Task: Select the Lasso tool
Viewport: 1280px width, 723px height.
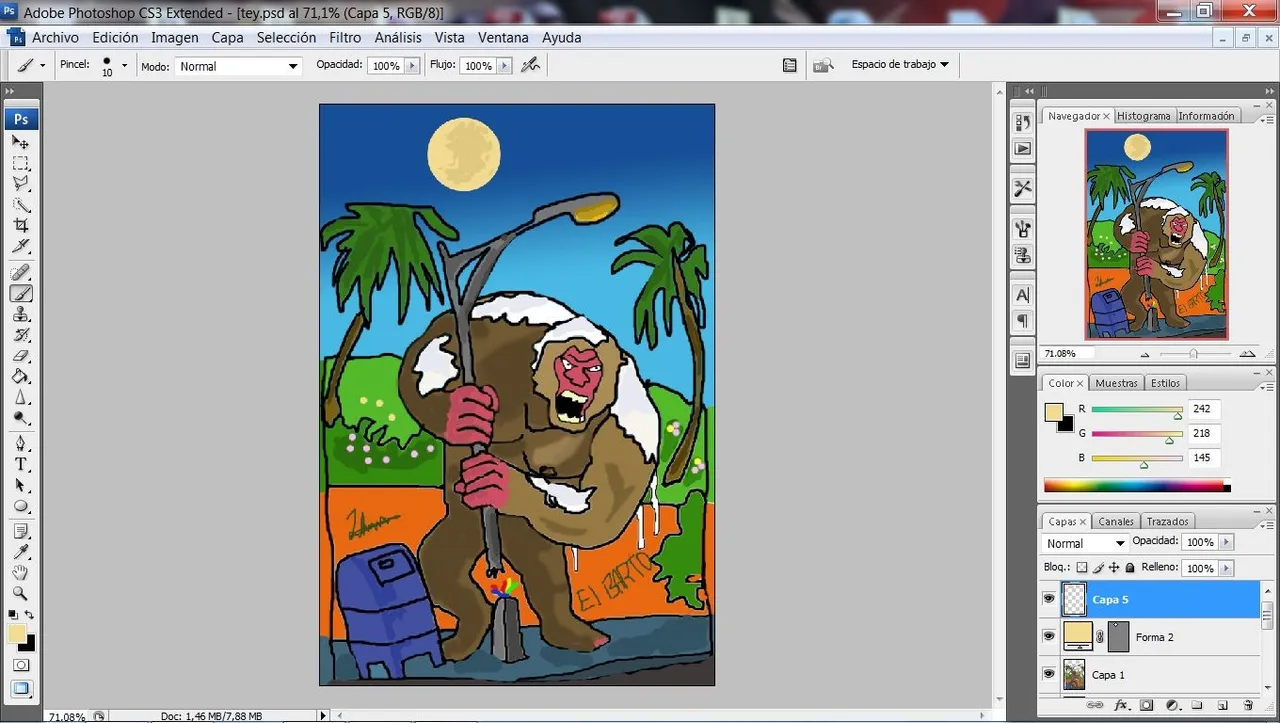Action: click(21, 183)
